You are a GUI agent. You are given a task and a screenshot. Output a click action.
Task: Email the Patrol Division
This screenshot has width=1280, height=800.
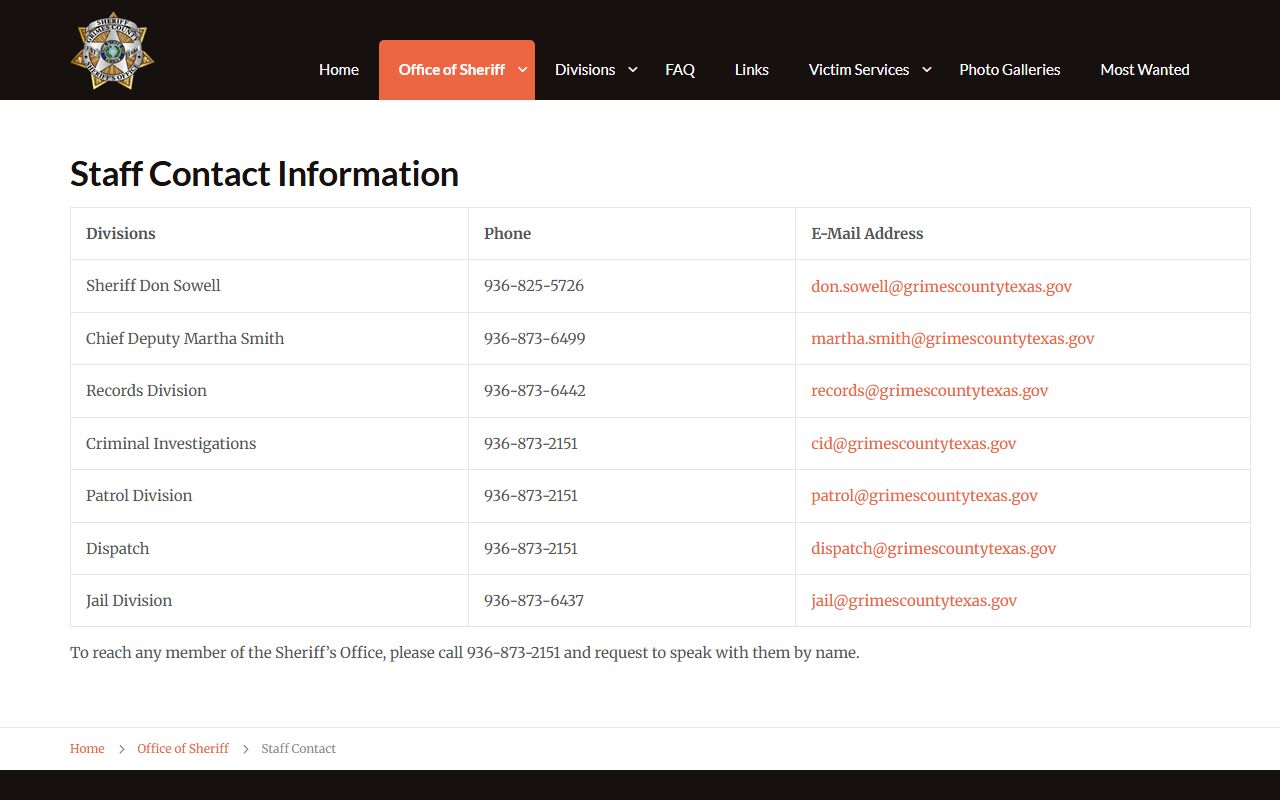924,496
